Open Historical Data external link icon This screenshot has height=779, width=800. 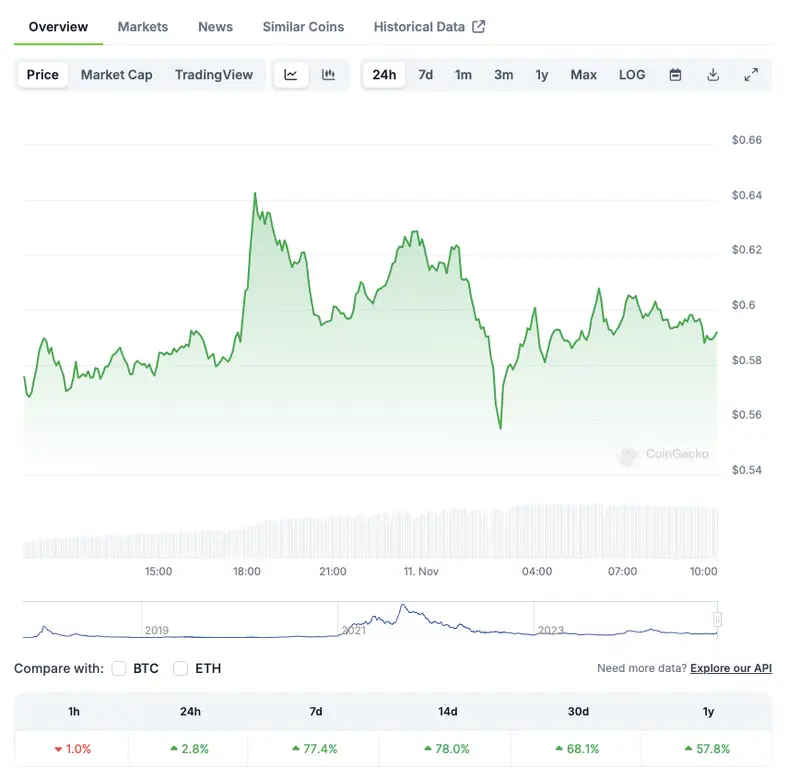(x=479, y=27)
